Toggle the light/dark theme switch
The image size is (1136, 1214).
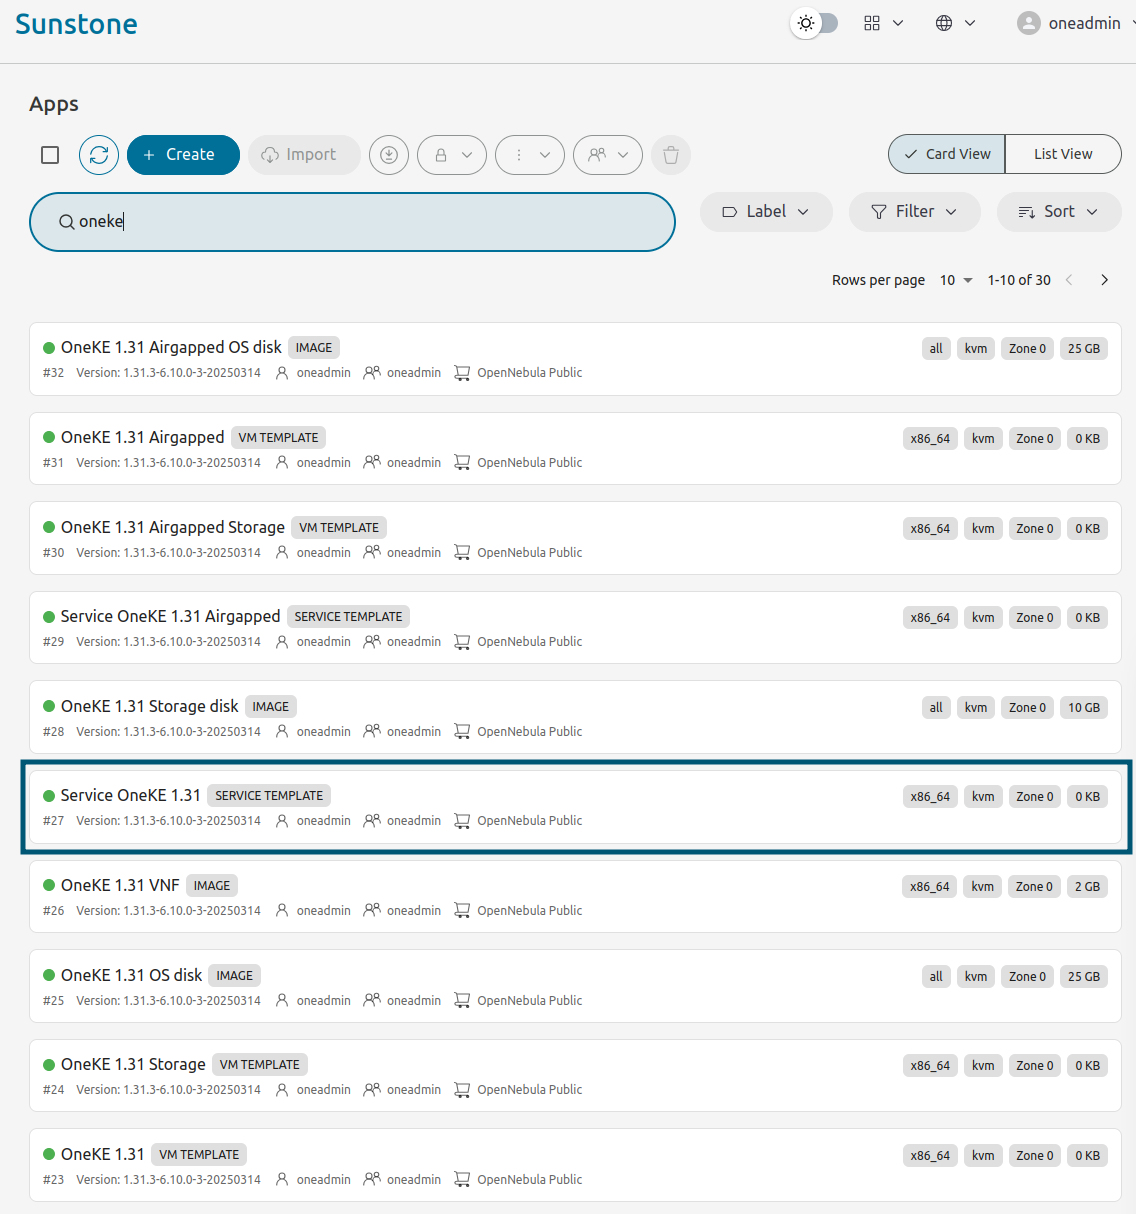point(815,23)
